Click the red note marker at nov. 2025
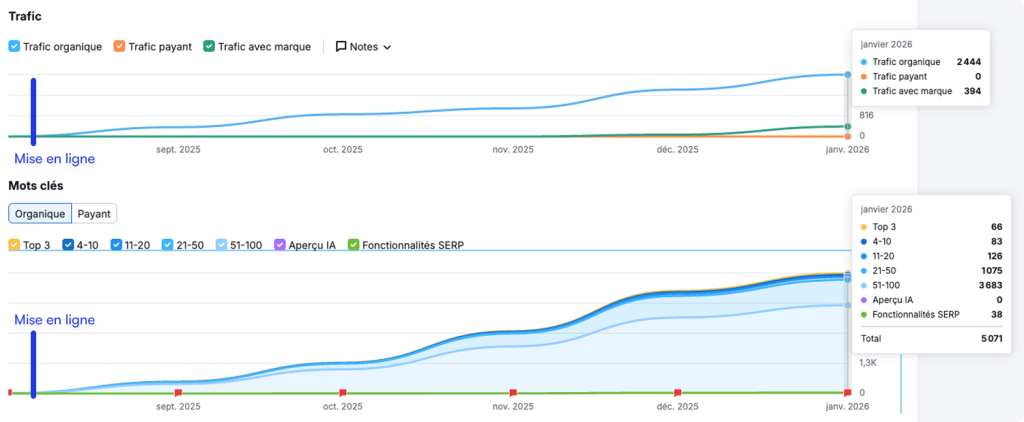1024x422 pixels. click(x=513, y=393)
